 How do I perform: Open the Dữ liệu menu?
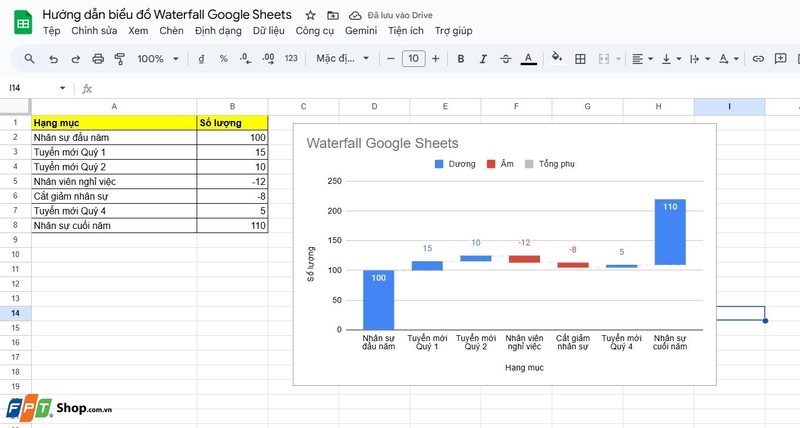pyautogui.click(x=269, y=31)
